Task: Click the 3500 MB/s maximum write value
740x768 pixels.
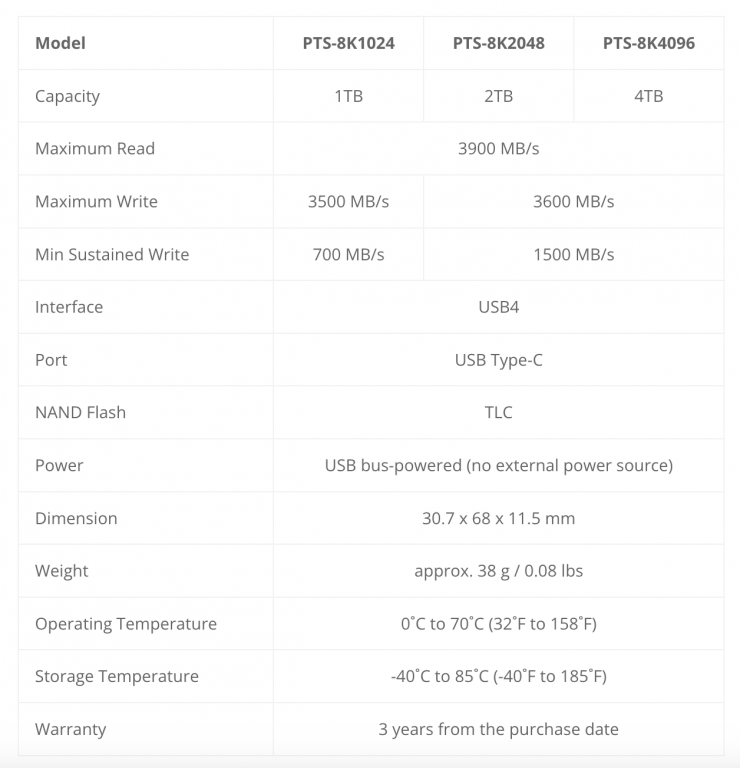Action: click(348, 201)
